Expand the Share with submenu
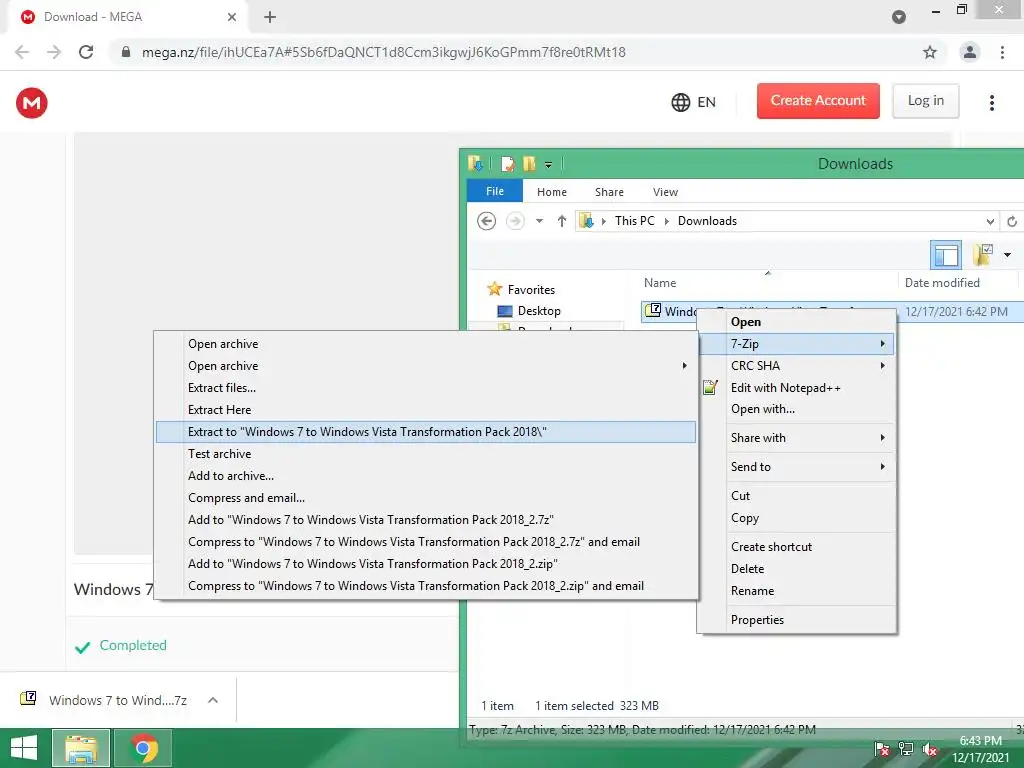Viewport: 1024px width, 768px height. pos(796,438)
